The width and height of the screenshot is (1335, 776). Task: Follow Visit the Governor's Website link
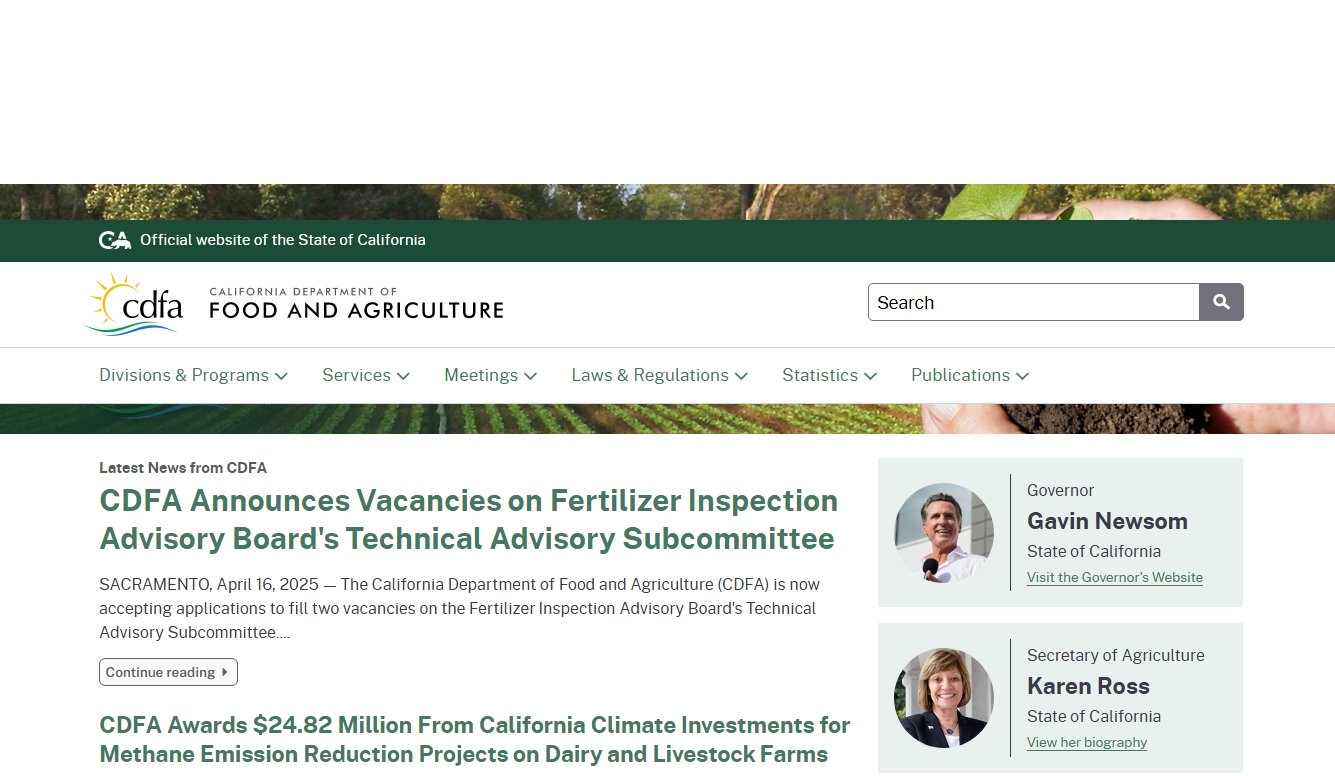pyautogui.click(x=1115, y=577)
